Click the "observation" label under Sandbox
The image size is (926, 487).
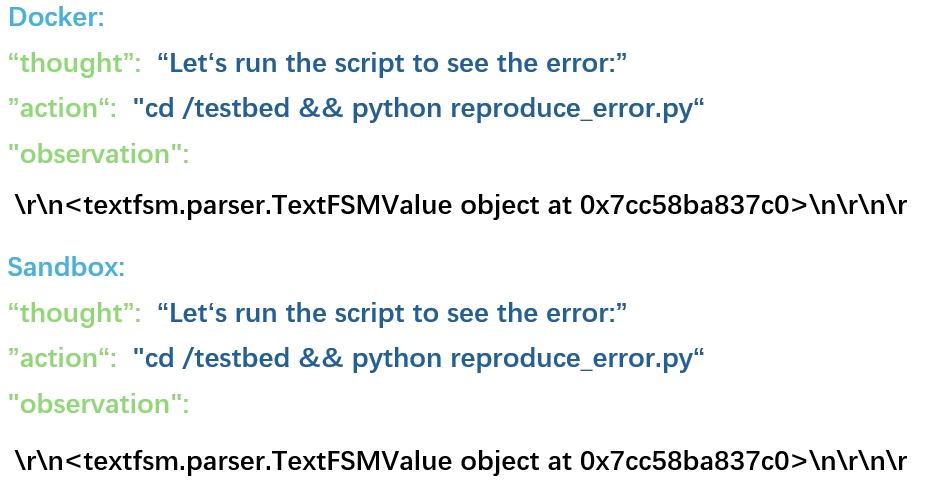coord(98,404)
